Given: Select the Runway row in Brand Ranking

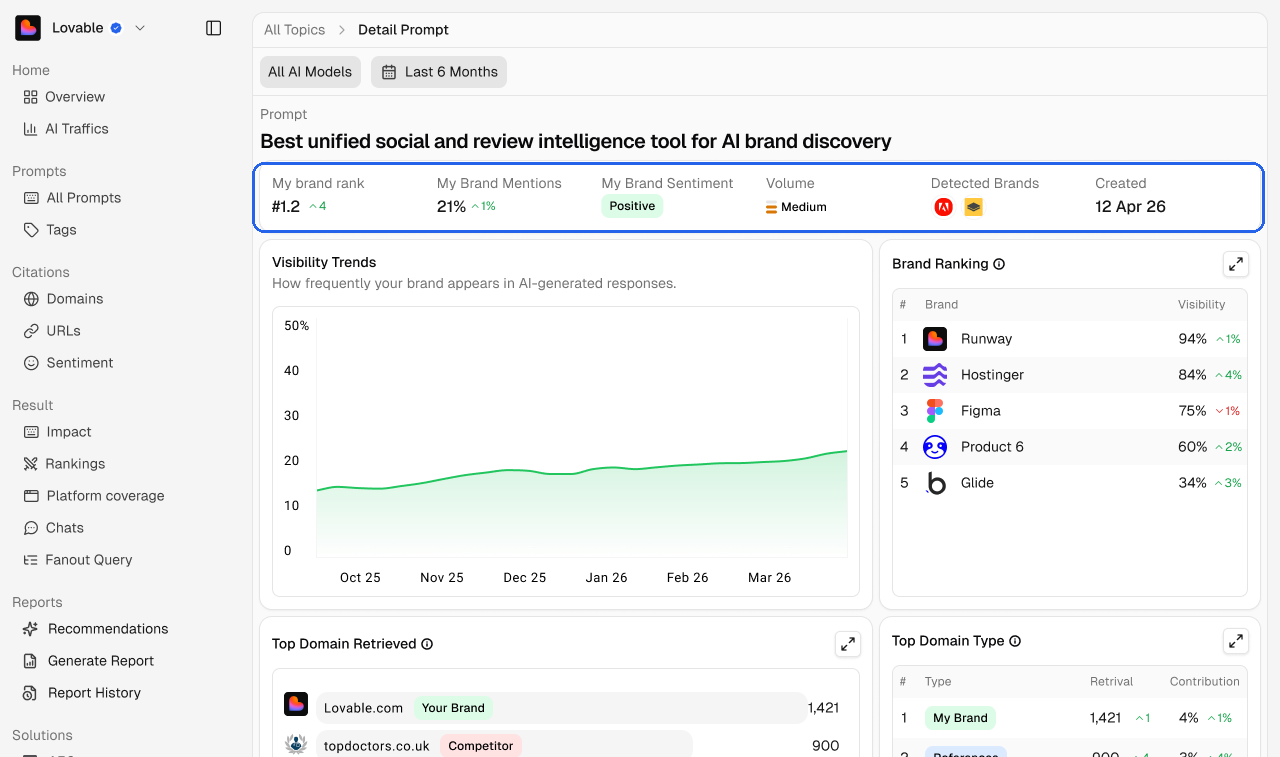Looking at the screenshot, I should (x=1070, y=339).
